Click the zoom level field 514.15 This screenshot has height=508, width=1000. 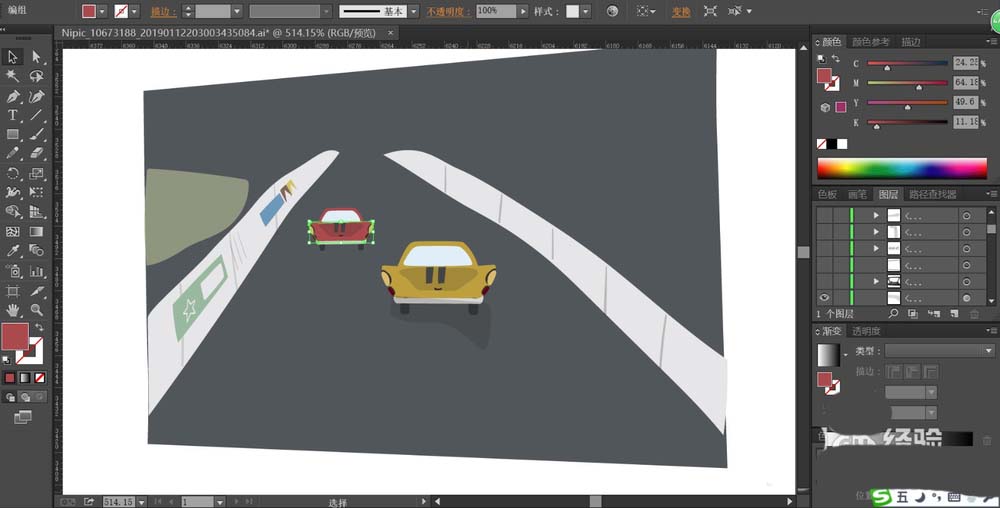tap(119, 502)
